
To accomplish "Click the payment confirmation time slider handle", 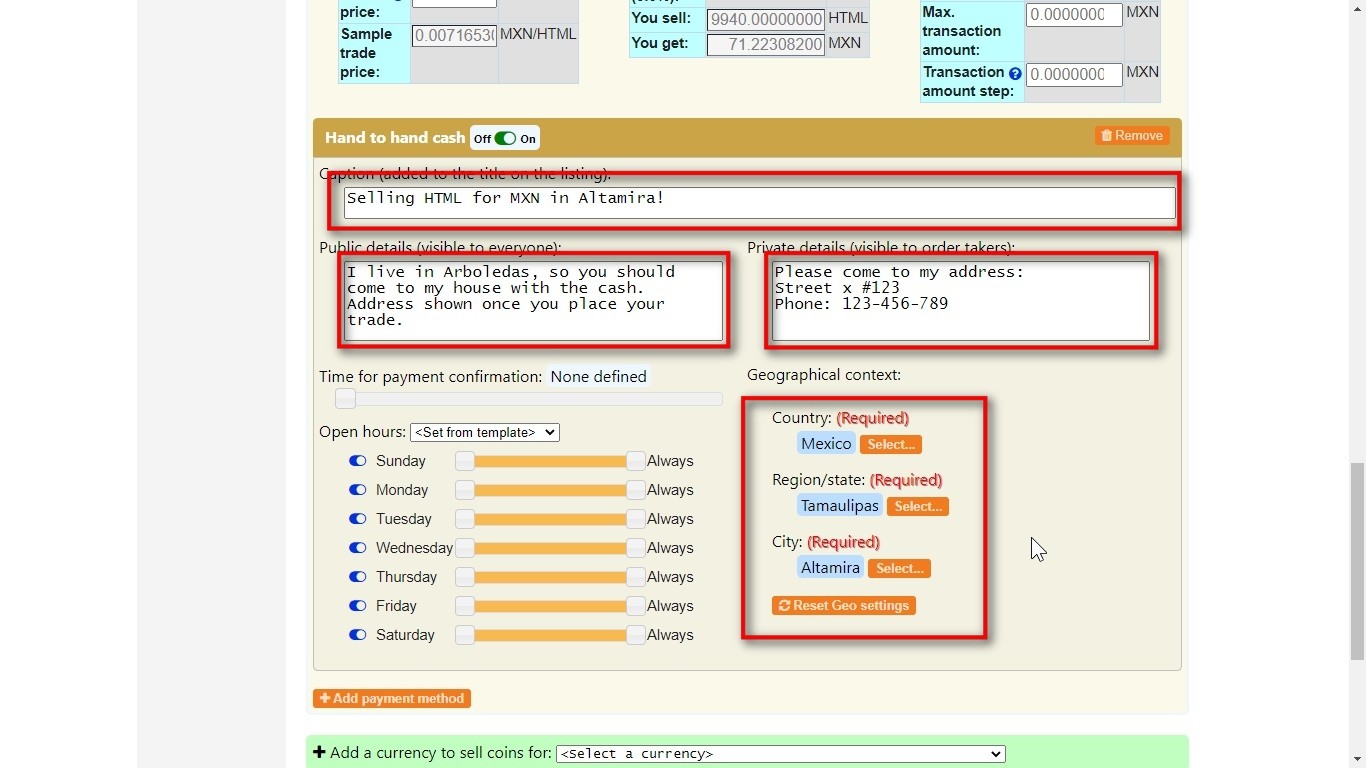I will (x=345, y=399).
